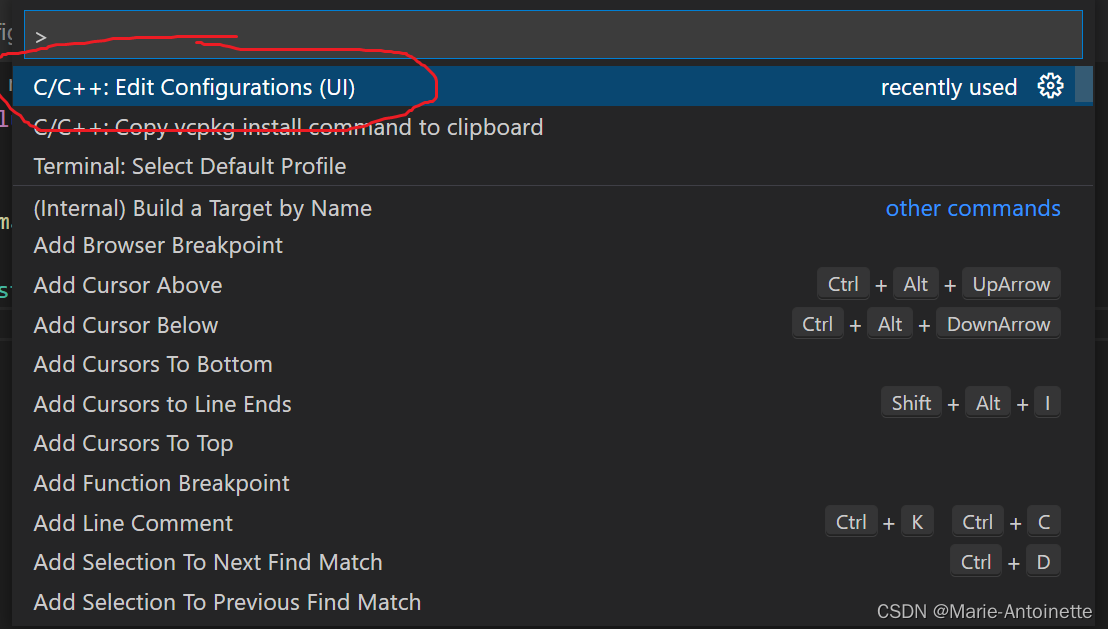Select the "Add Line Comment" command
The height and width of the screenshot is (629, 1108).
coord(132,522)
